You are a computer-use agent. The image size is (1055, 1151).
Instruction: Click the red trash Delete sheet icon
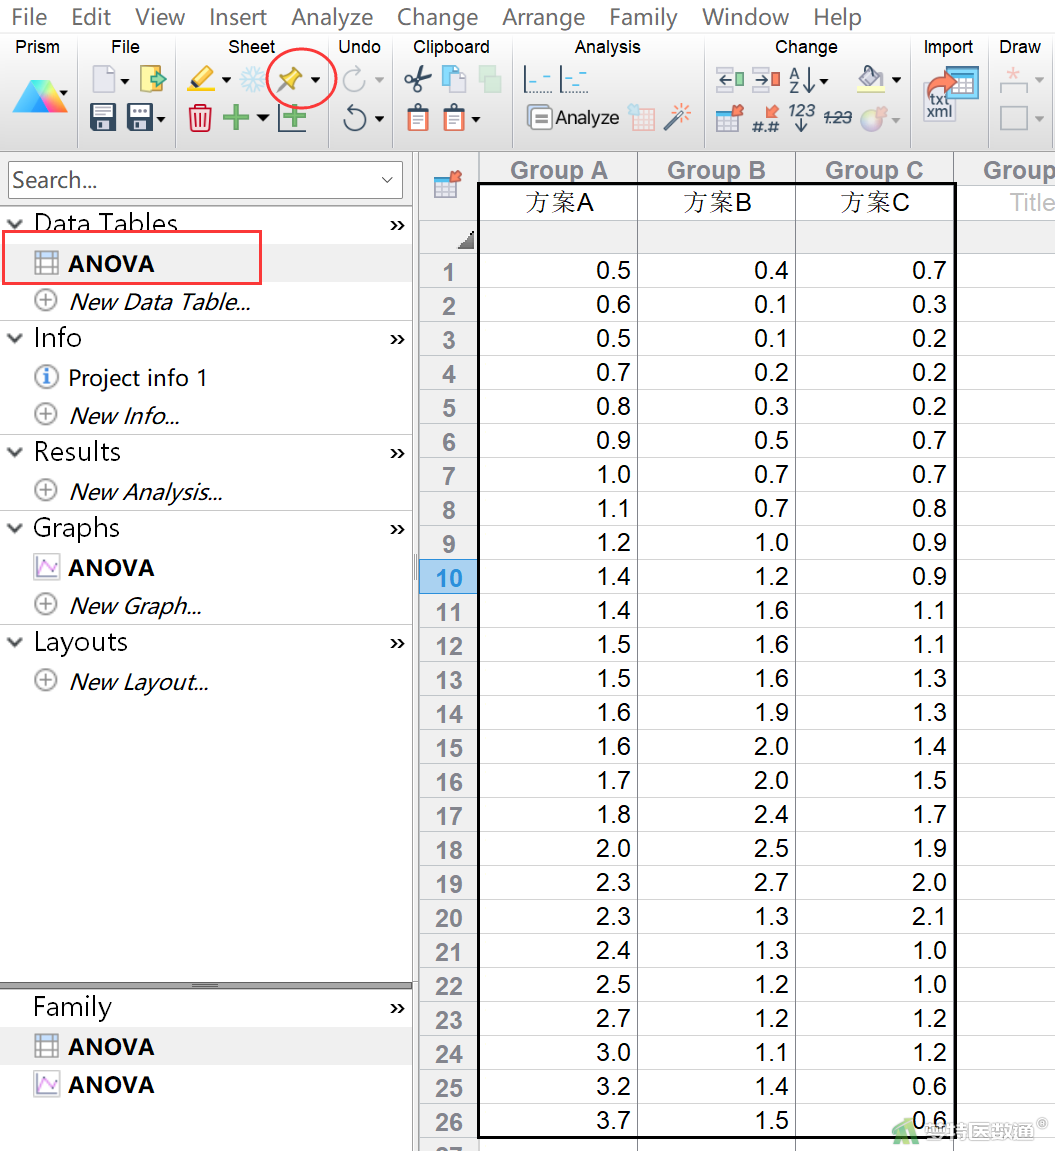click(x=200, y=117)
